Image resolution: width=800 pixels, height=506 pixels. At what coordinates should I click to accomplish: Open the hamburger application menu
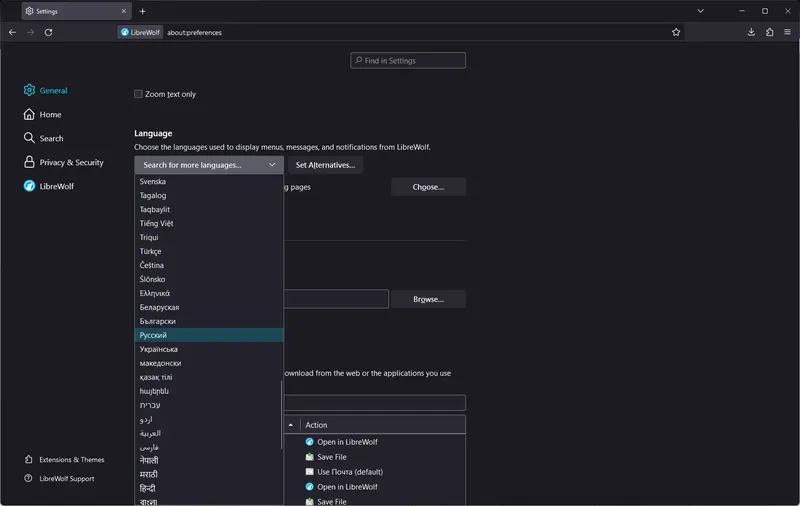point(787,32)
